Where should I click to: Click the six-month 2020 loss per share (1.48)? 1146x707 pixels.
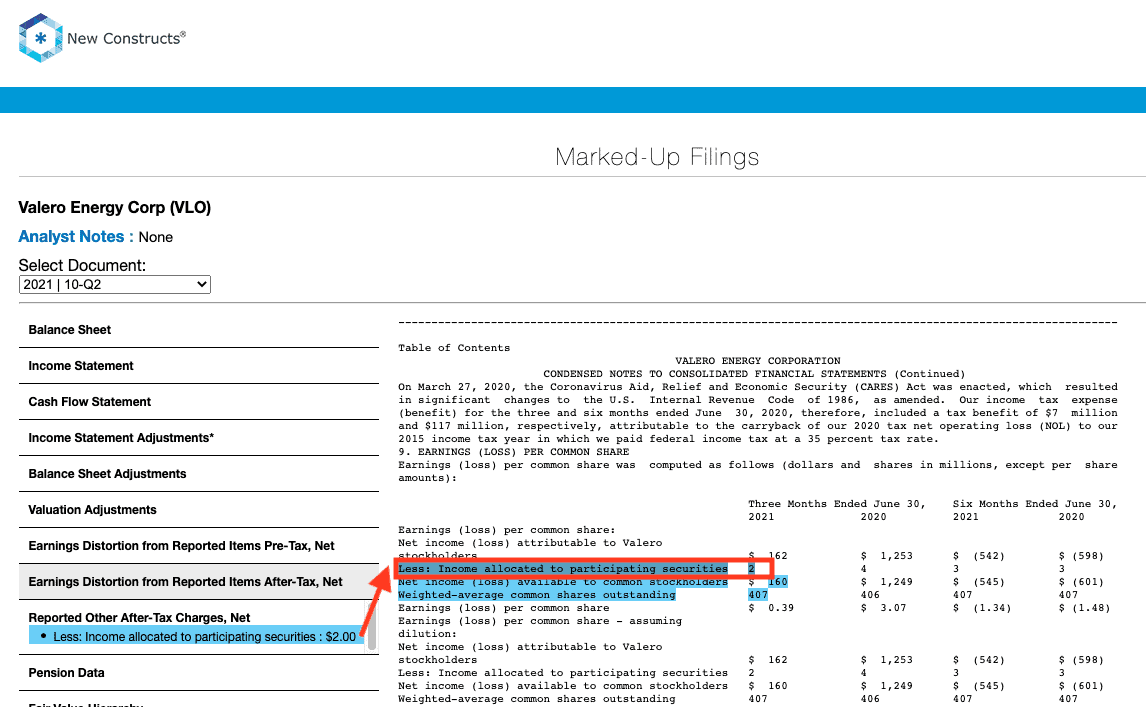coord(1090,608)
